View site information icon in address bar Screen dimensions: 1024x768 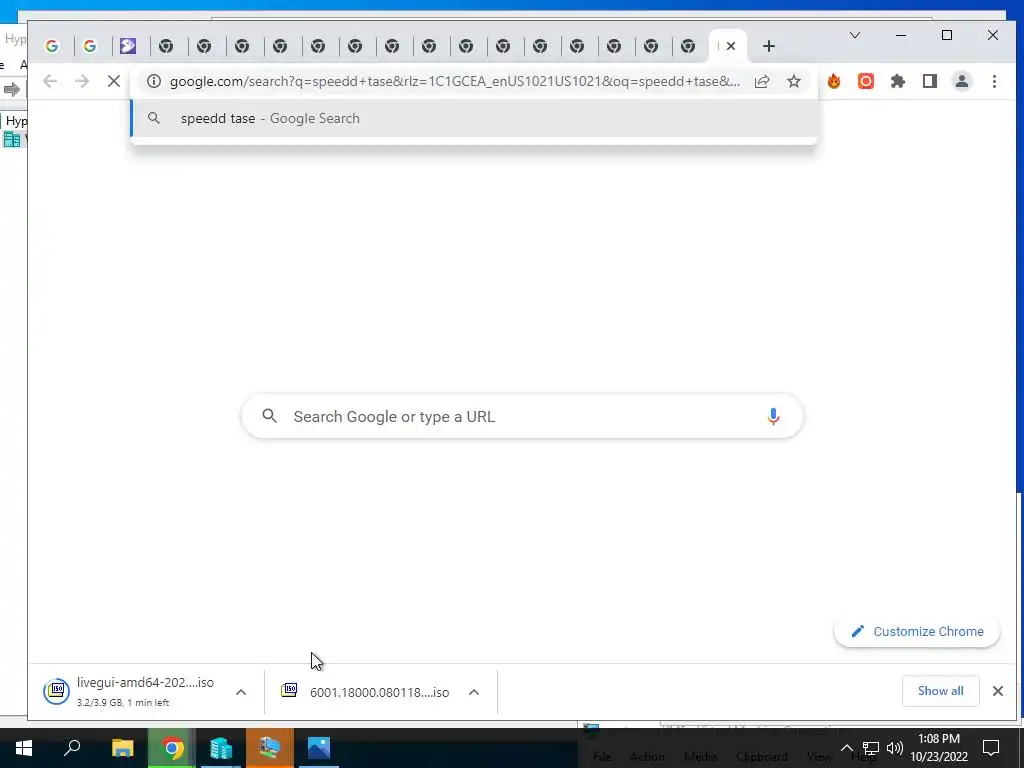[x=153, y=82]
